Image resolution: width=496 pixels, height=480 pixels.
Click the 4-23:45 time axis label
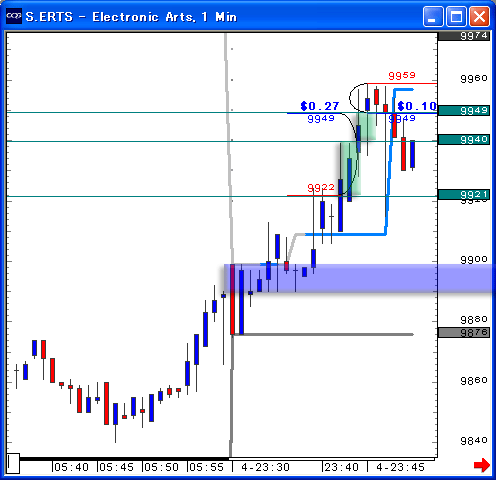coord(400,467)
